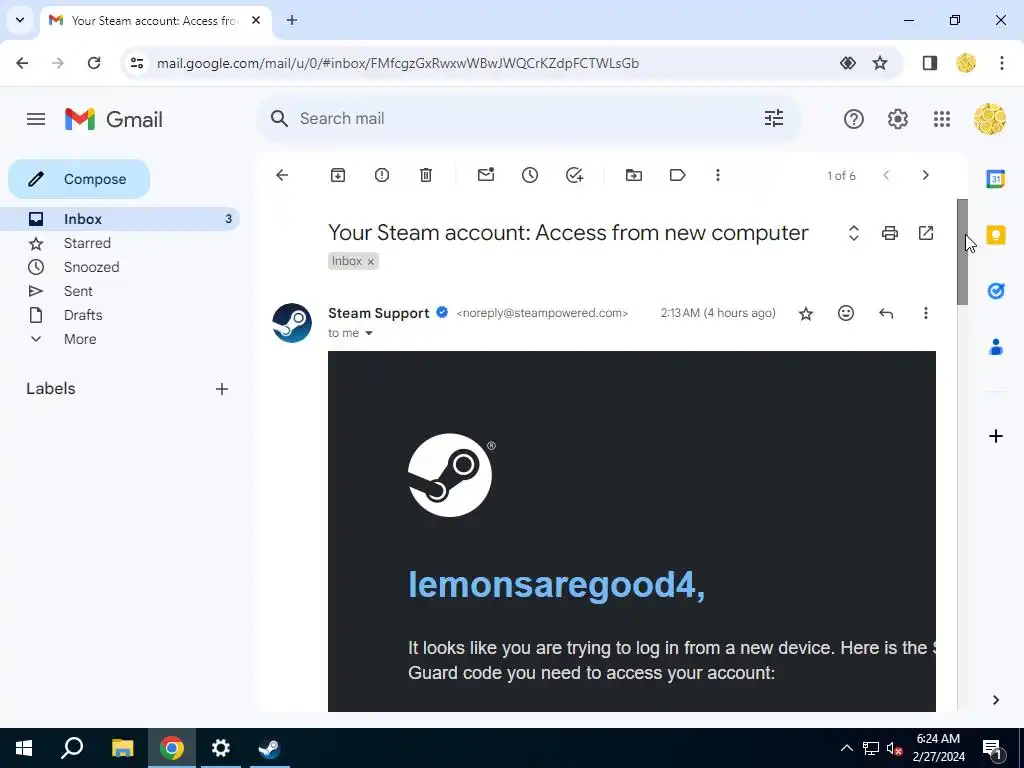The image size is (1024, 768).
Task: View site information icon in address bar
Action: 137,63
